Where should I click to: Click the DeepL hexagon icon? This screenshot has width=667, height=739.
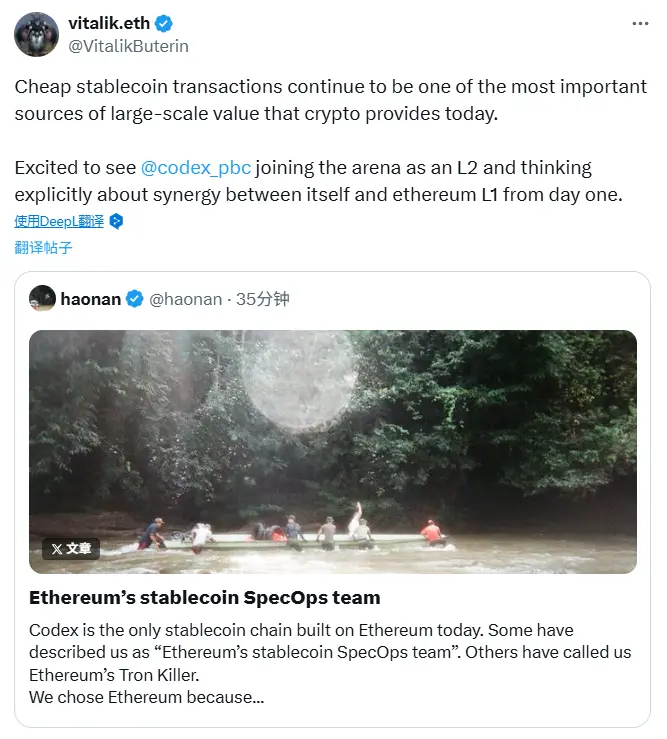click(116, 221)
